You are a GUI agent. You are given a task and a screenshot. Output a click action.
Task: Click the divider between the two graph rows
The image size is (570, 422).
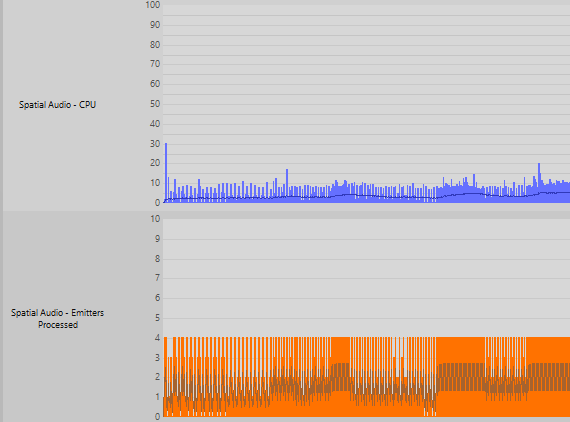click(285, 212)
